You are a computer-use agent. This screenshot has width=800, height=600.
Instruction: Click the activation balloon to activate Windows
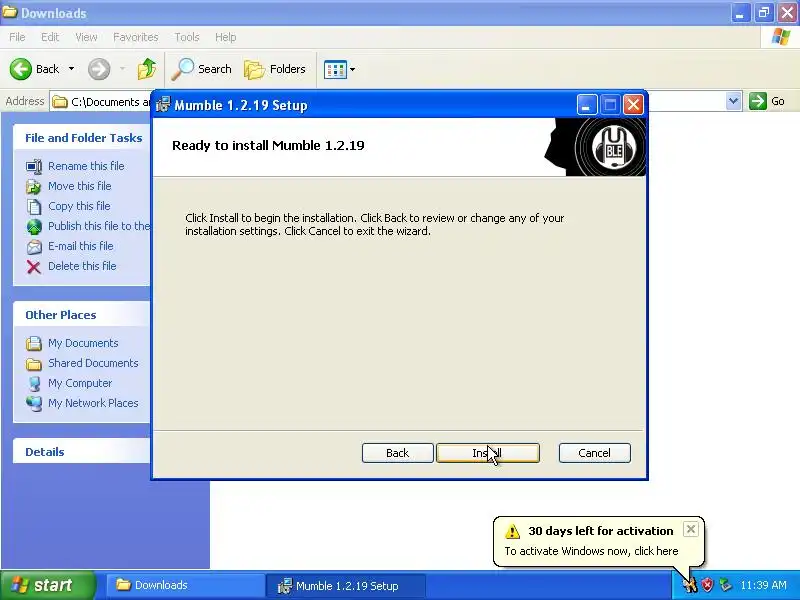coord(591,551)
